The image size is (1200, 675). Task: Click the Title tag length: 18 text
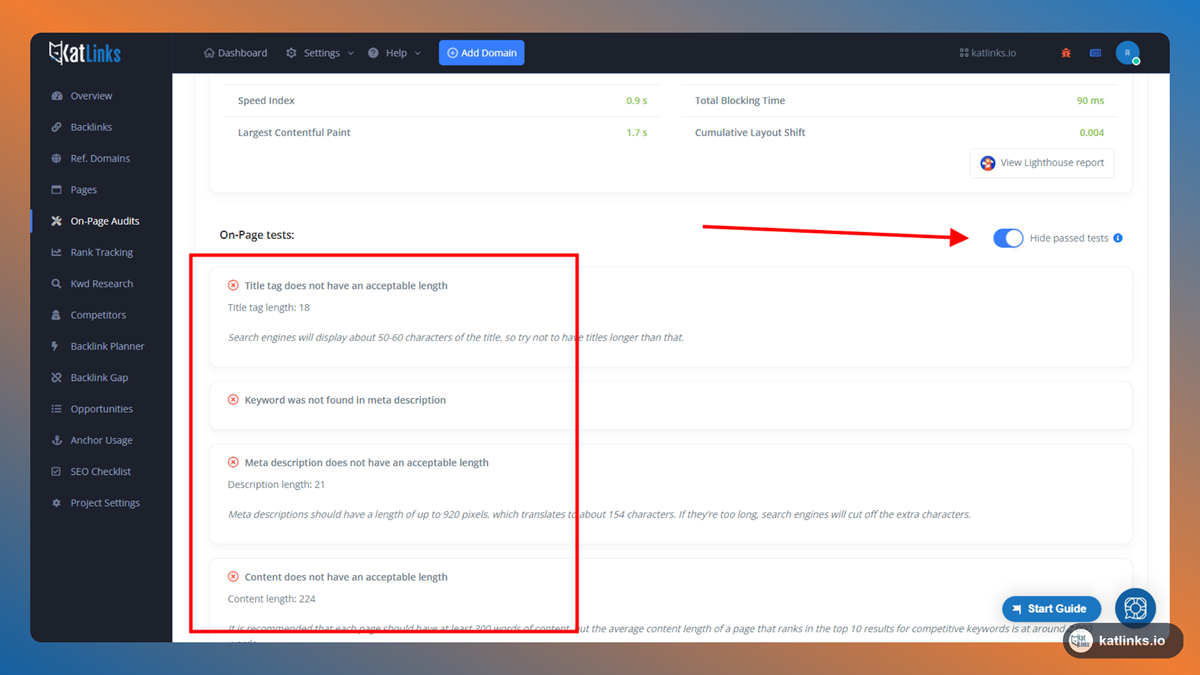(269, 308)
